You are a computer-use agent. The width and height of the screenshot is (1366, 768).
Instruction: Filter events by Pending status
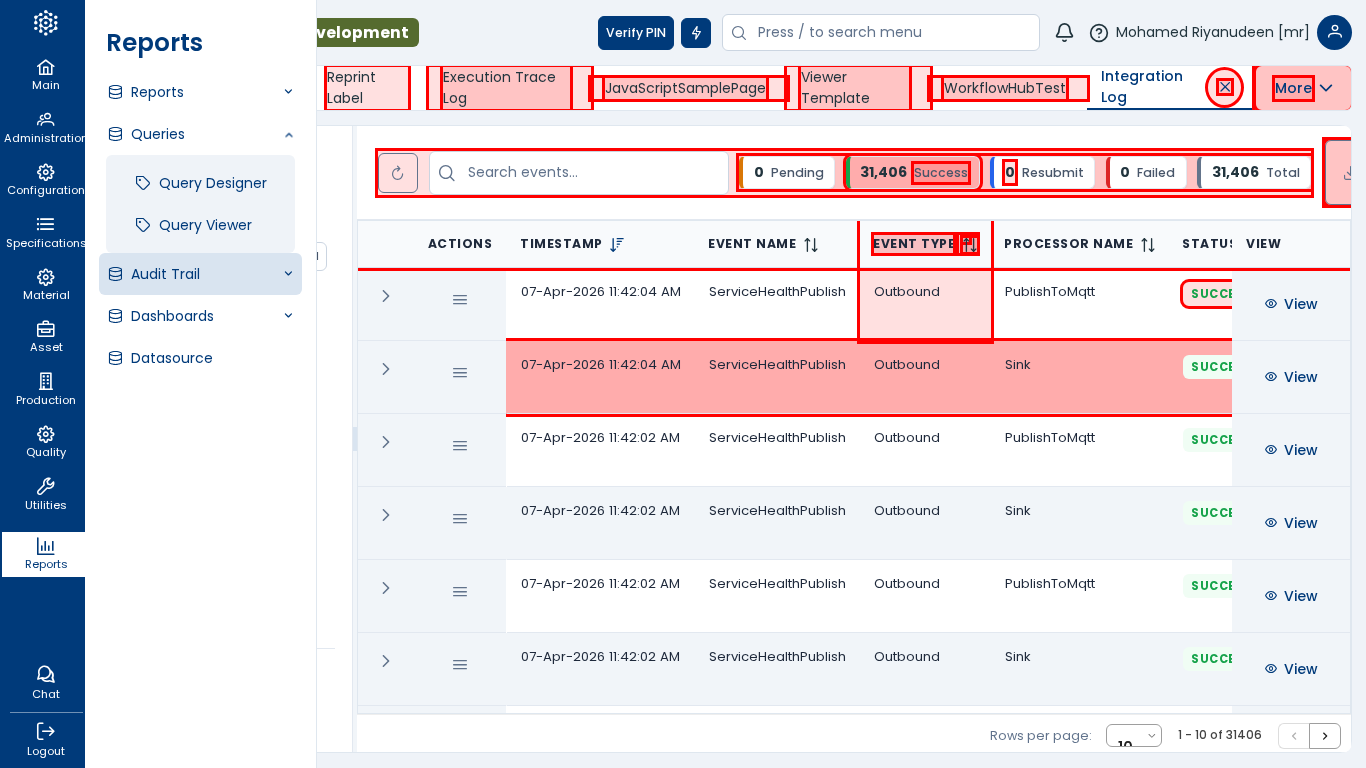coord(788,173)
